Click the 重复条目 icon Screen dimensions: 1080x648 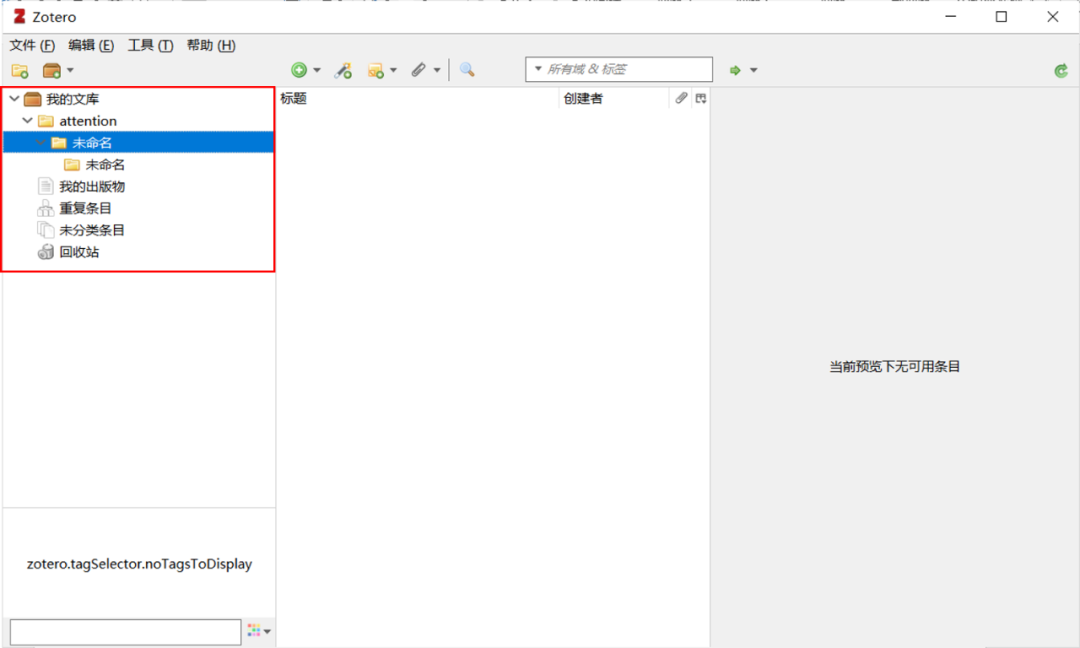pos(45,208)
